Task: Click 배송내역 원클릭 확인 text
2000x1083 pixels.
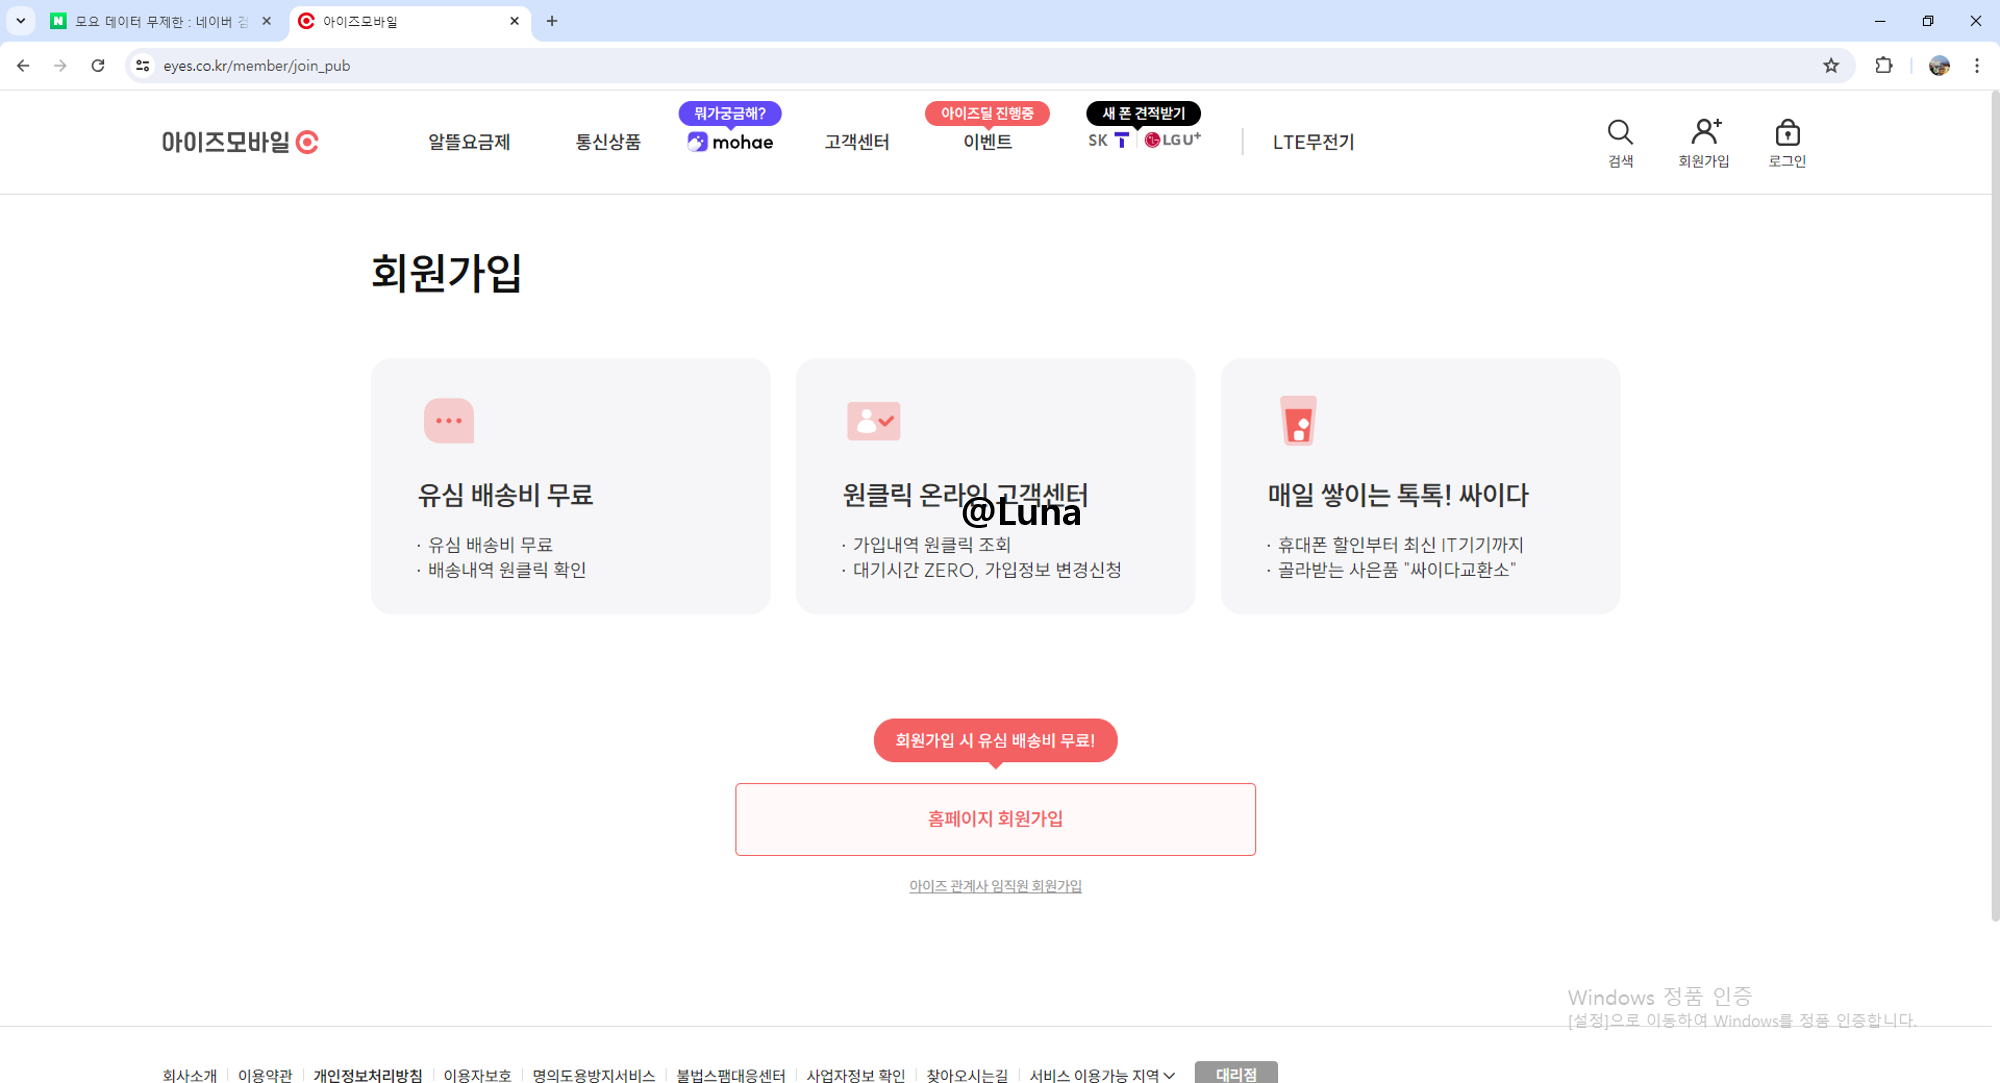Action: point(507,570)
